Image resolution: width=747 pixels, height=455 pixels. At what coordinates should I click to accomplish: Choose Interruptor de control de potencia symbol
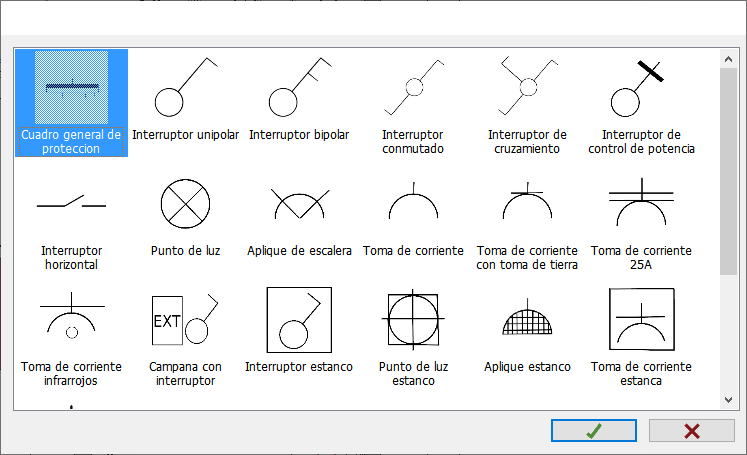637,89
